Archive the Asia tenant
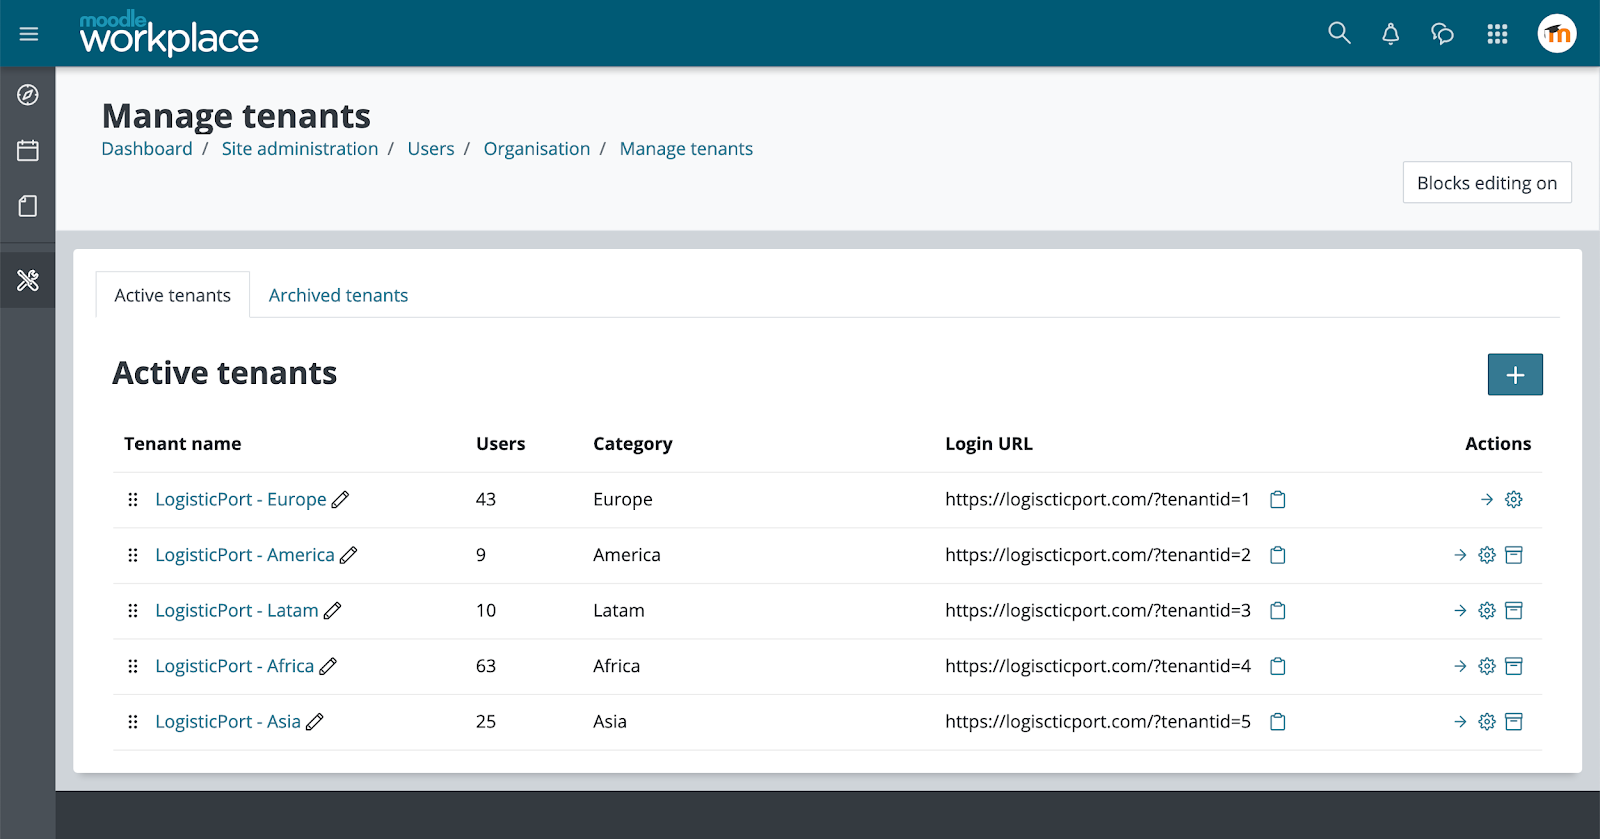1600x839 pixels. (x=1514, y=721)
